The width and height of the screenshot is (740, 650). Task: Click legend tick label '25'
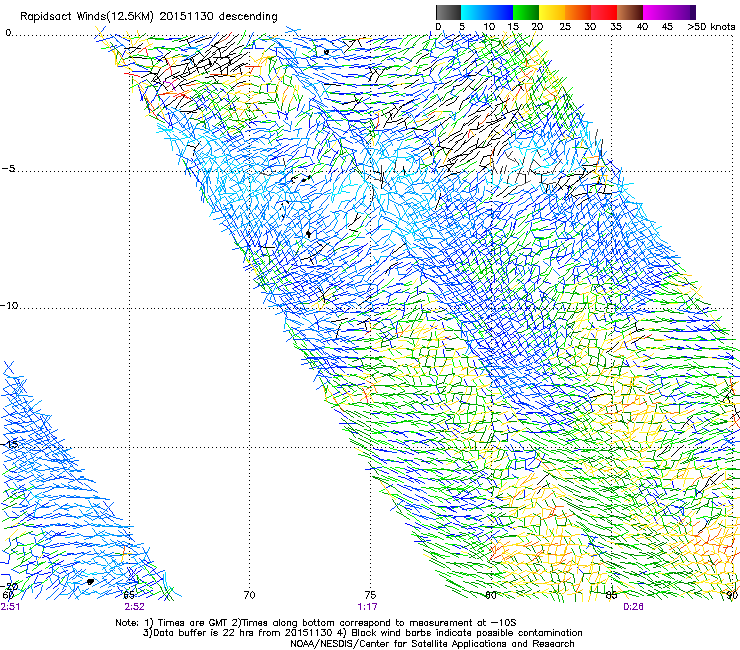point(565,27)
